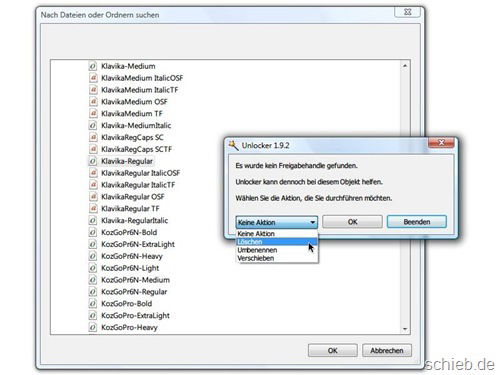Select the Klavika-RegularItalic font name
500x375 pixels.
click(135, 220)
